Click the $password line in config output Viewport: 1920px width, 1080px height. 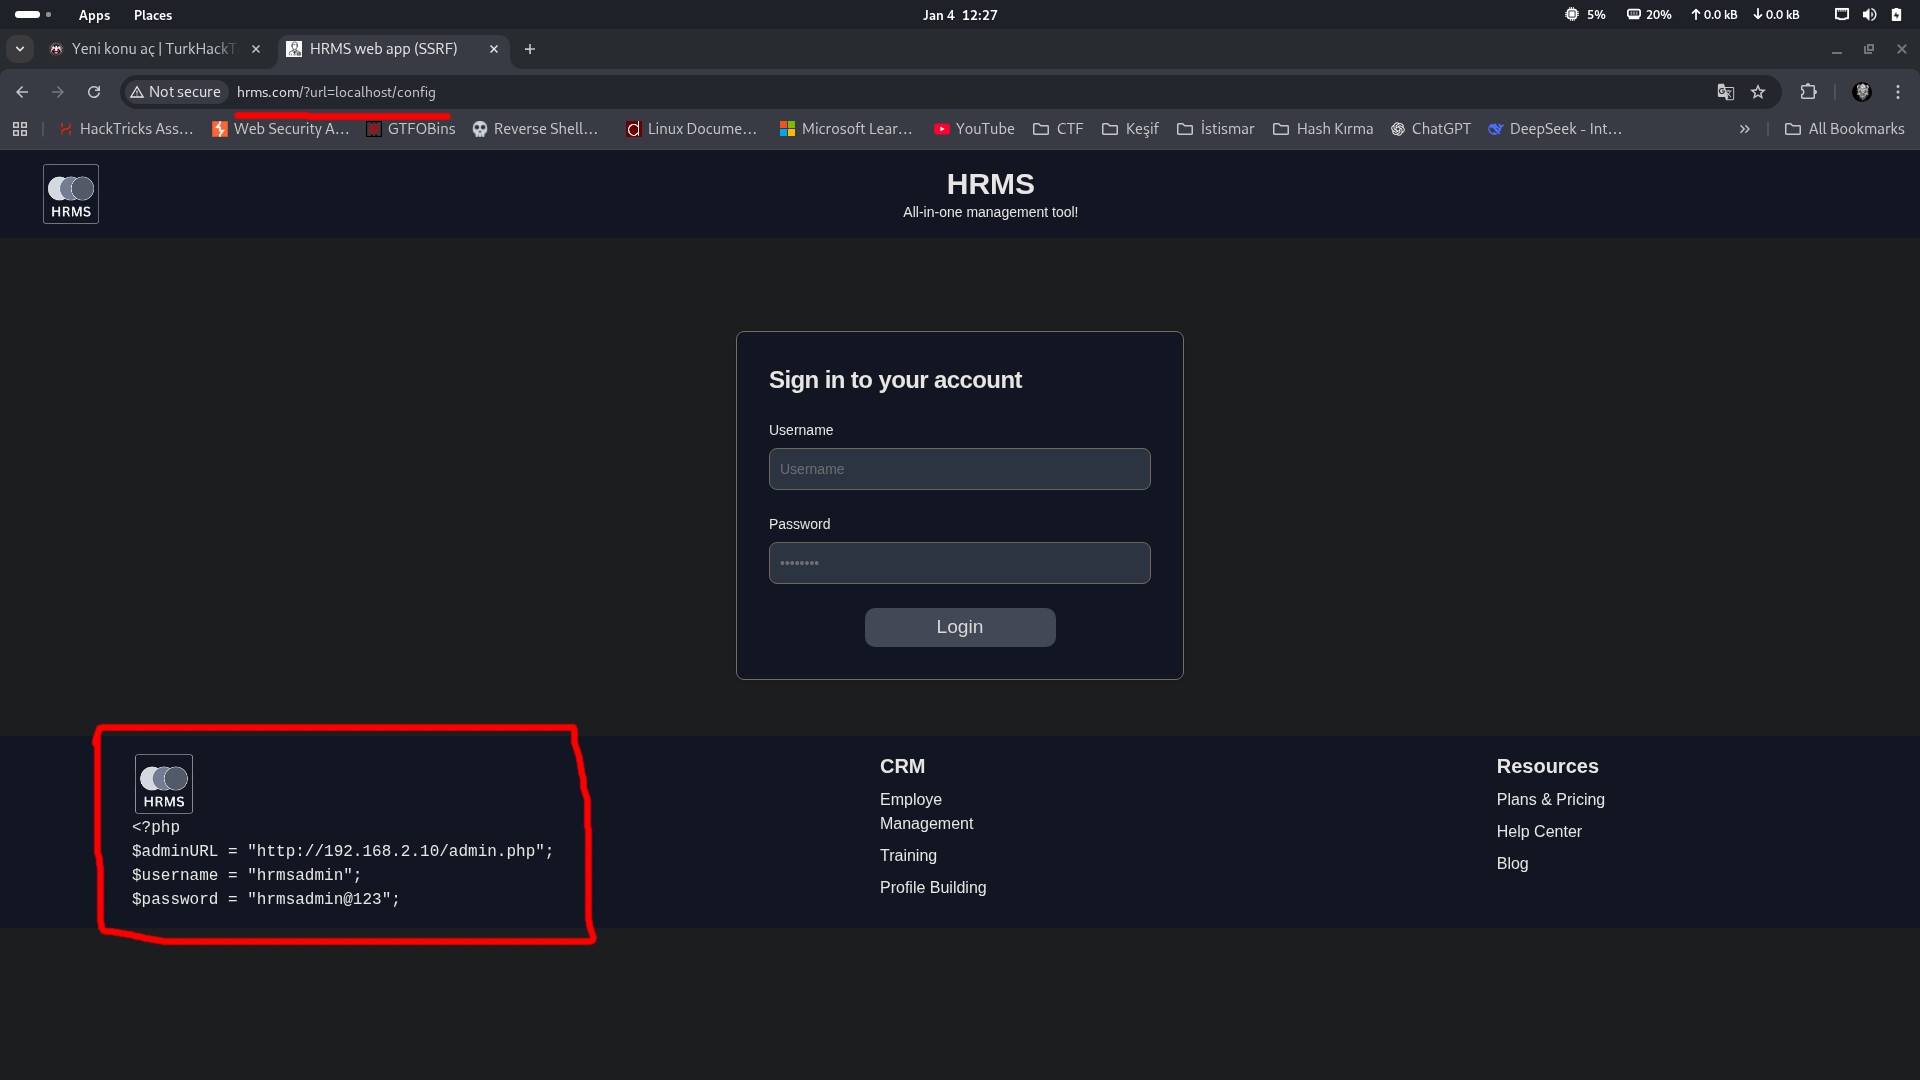266,899
